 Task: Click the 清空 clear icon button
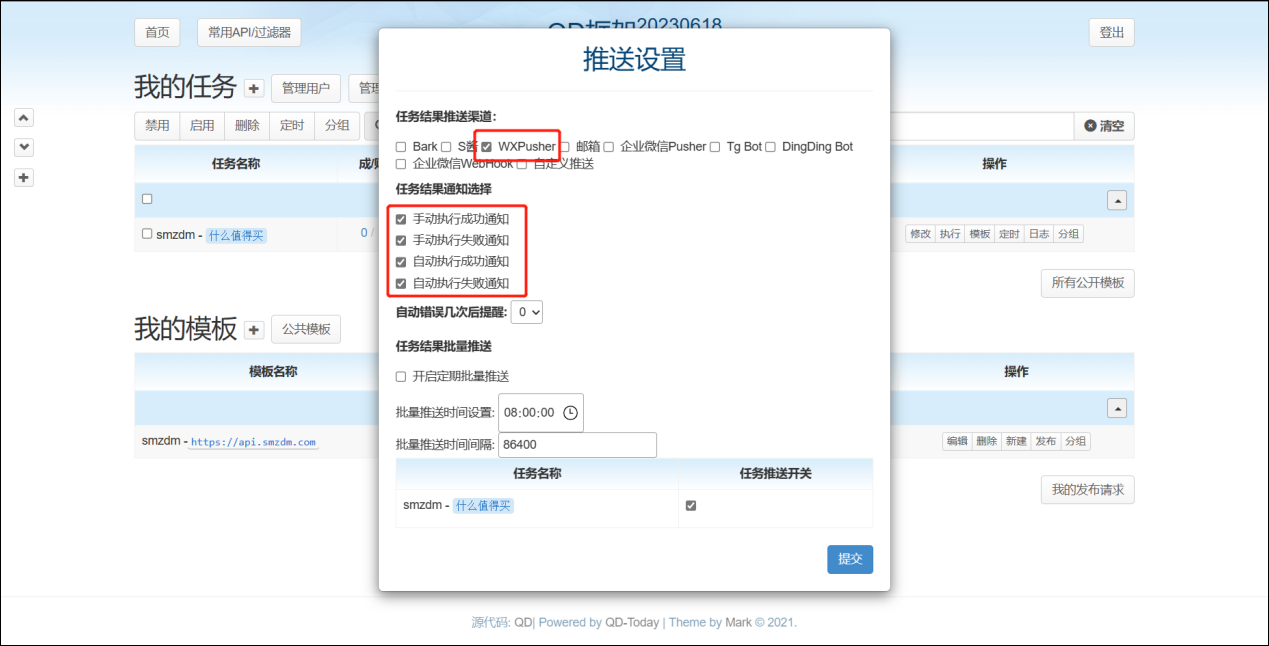tap(1104, 126)
